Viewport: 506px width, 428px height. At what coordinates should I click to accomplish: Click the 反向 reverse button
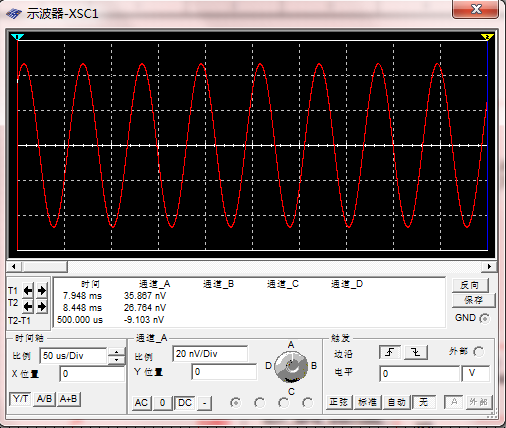(470, 285)
